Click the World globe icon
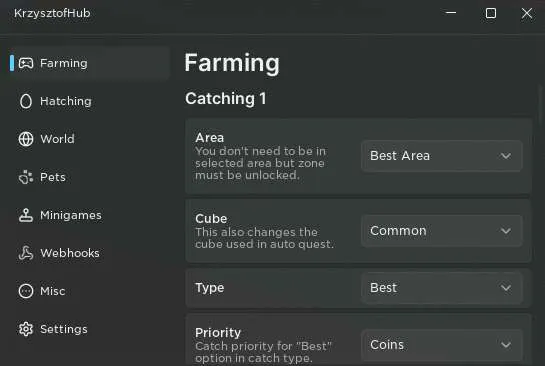 pyautogui.click(x=26, y=139)
